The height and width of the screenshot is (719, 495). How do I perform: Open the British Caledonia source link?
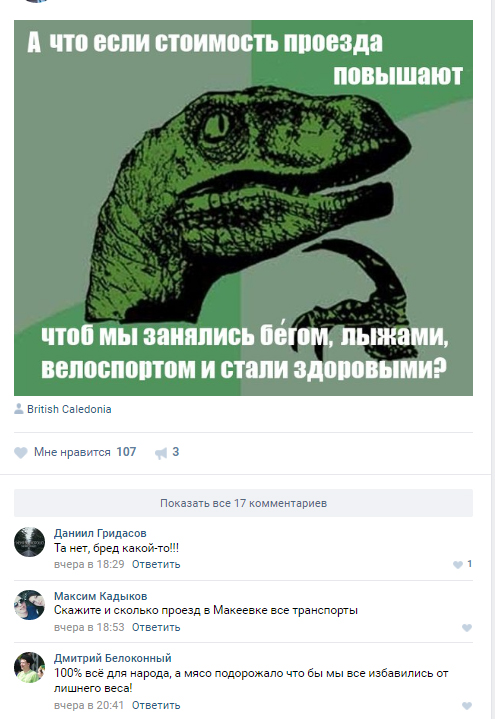pyautogui.click(x=69, y=409)
